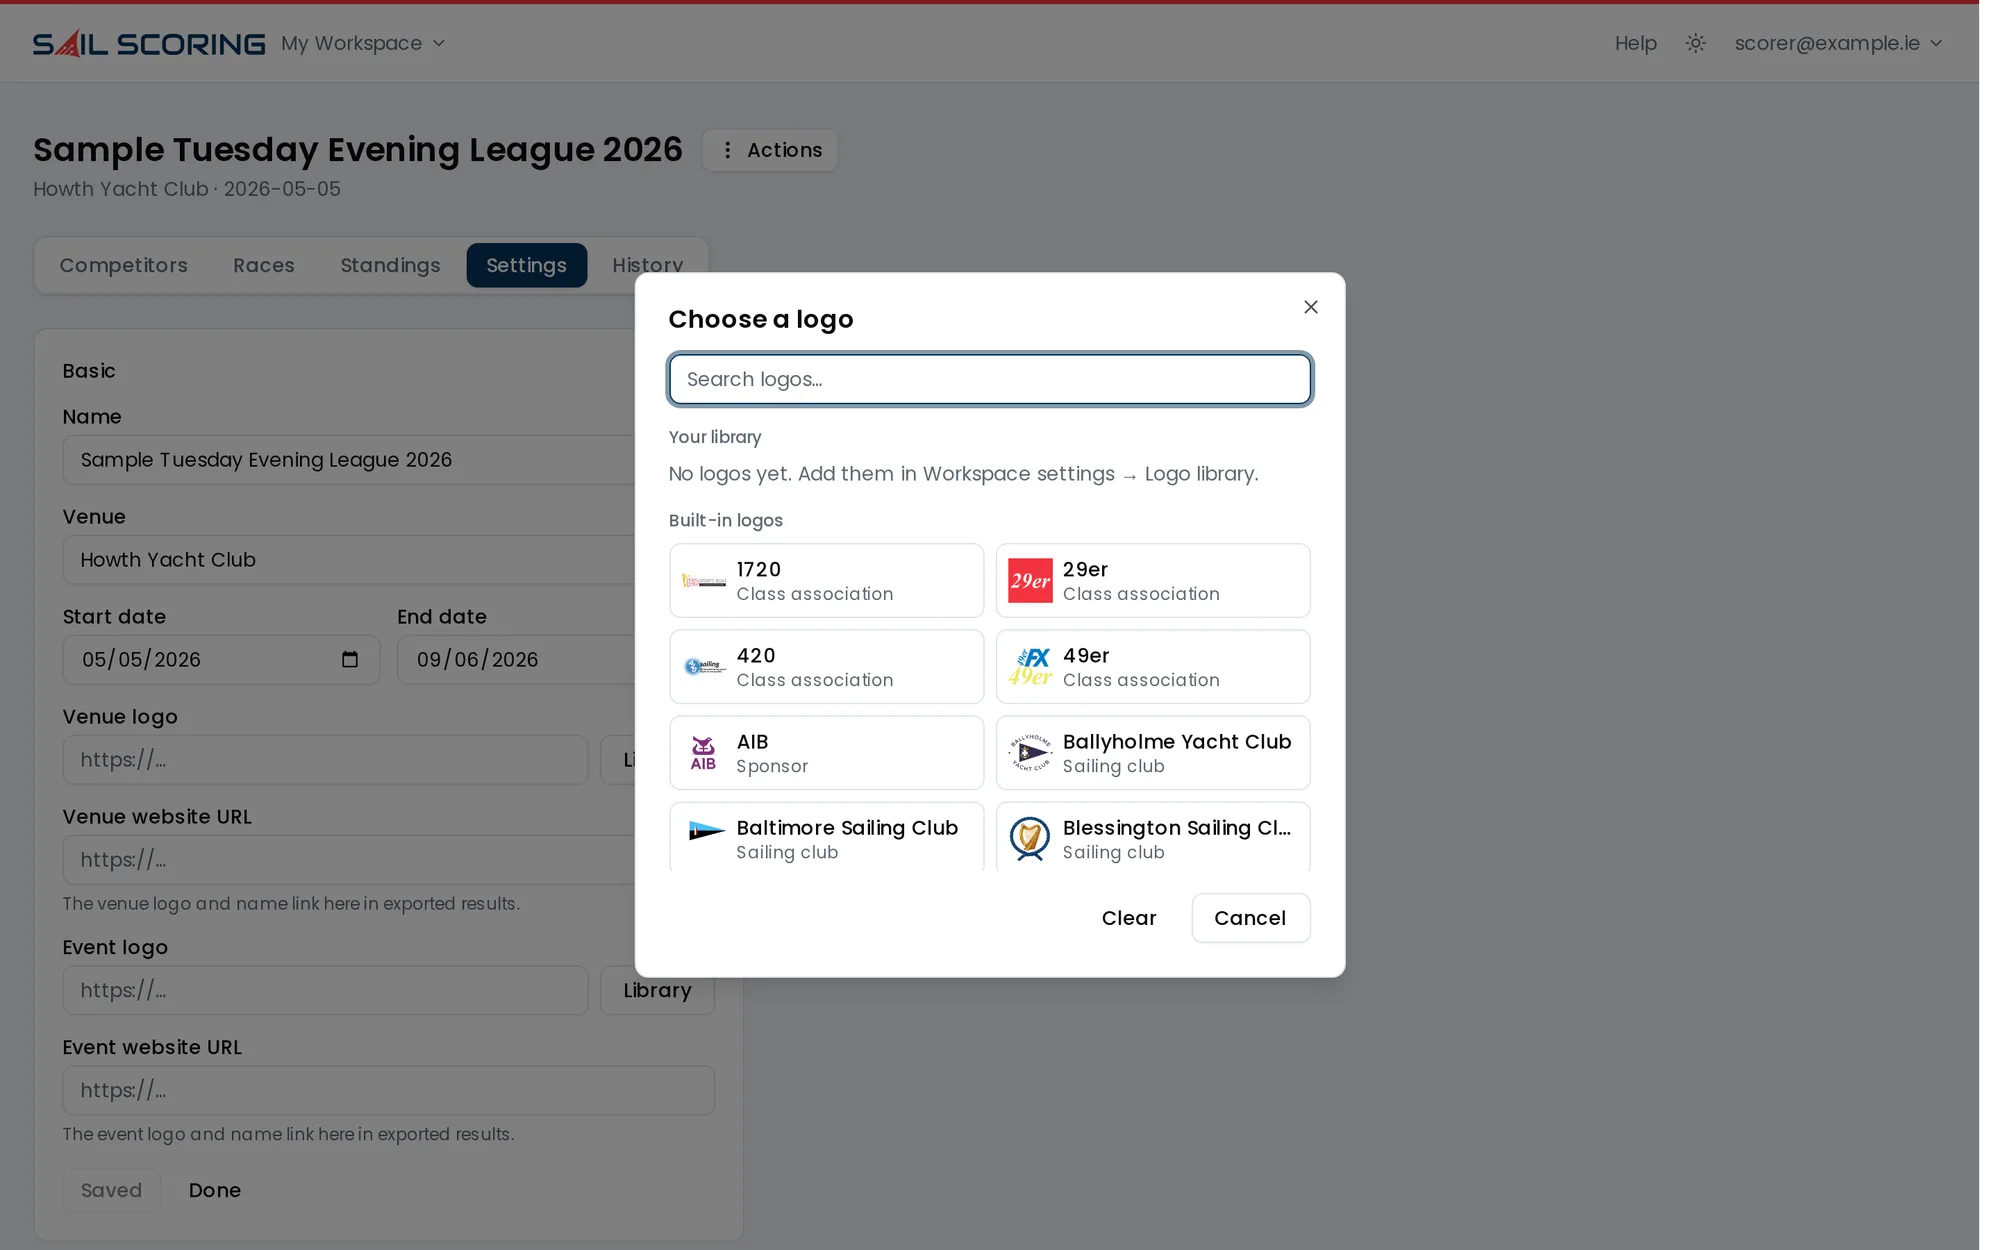Select the 420 class association name

(x=756, y=655)
